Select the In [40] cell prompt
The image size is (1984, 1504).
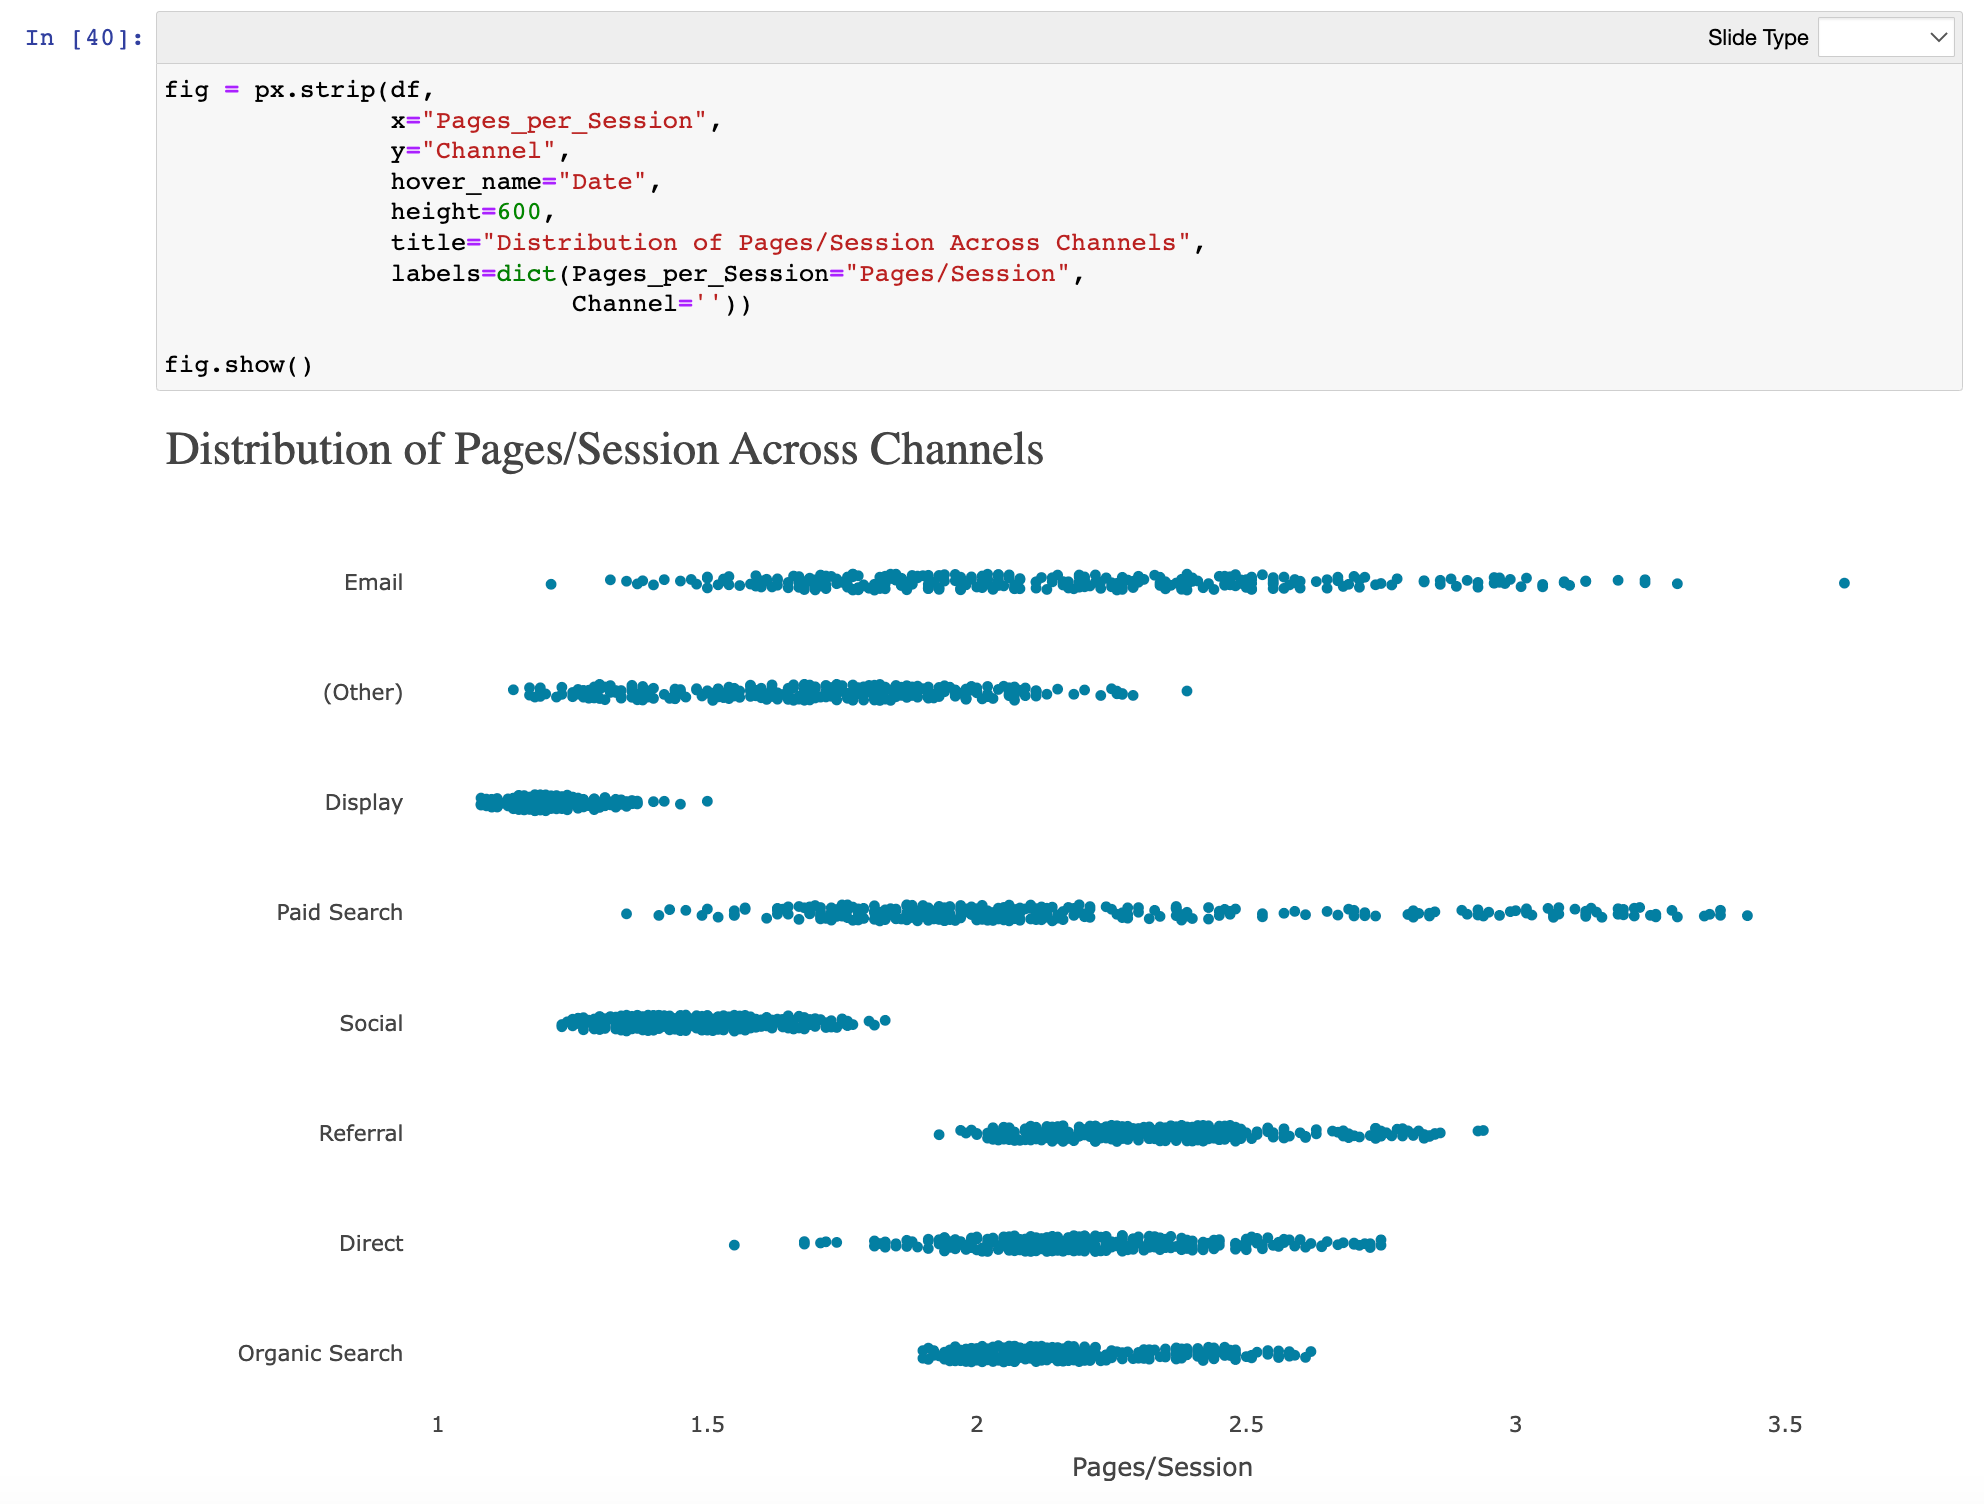point(84,38)
